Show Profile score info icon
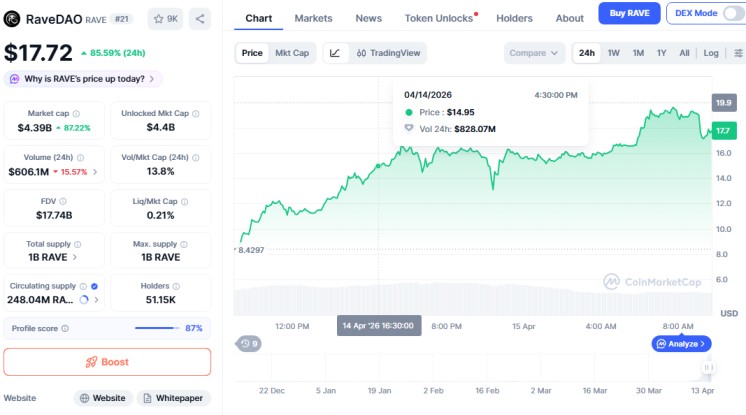This screenshot has height=415, width=746. [x=65, y=328]
